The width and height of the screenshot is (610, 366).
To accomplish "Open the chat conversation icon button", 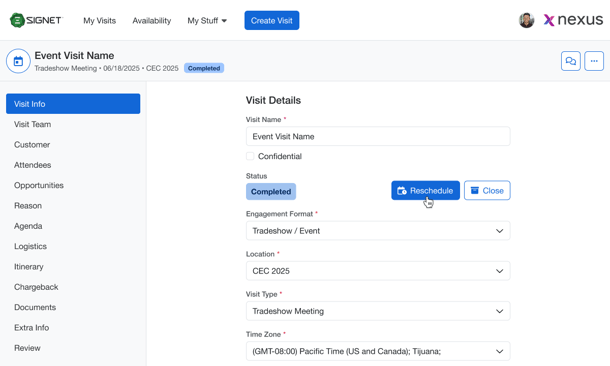I will [570, 61].
